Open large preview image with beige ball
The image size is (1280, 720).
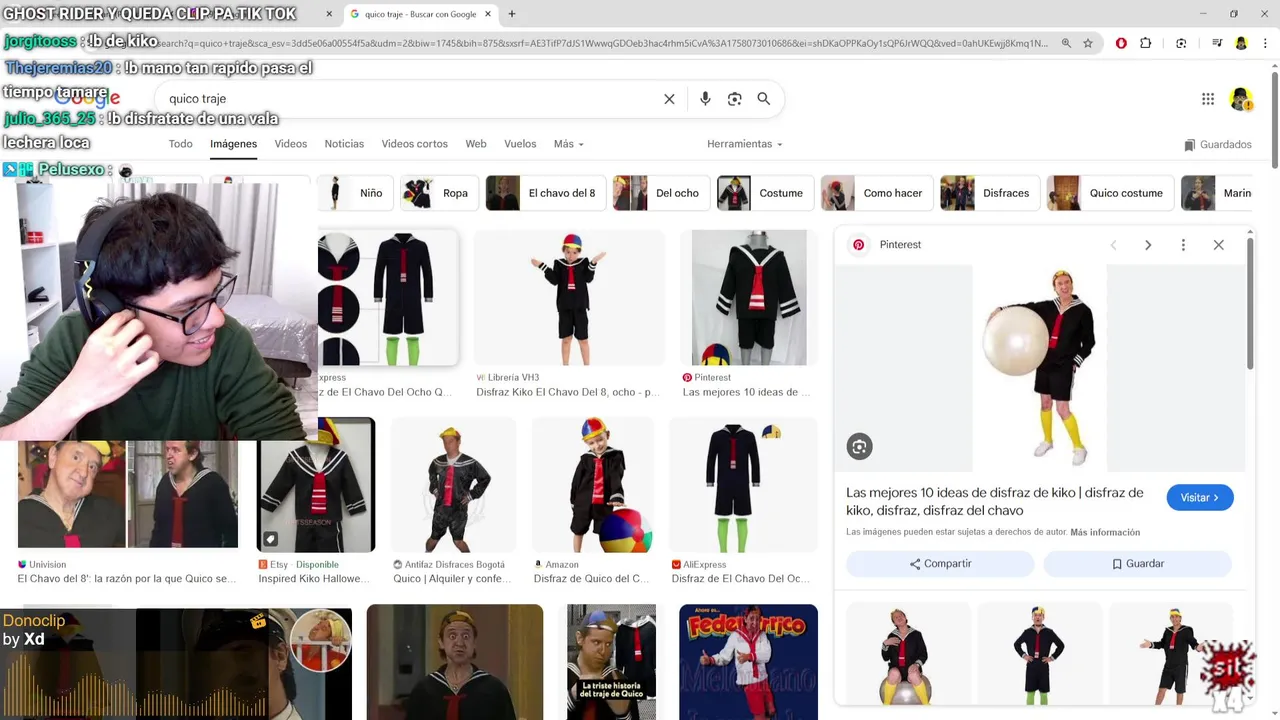click(x=1040, y=368)
